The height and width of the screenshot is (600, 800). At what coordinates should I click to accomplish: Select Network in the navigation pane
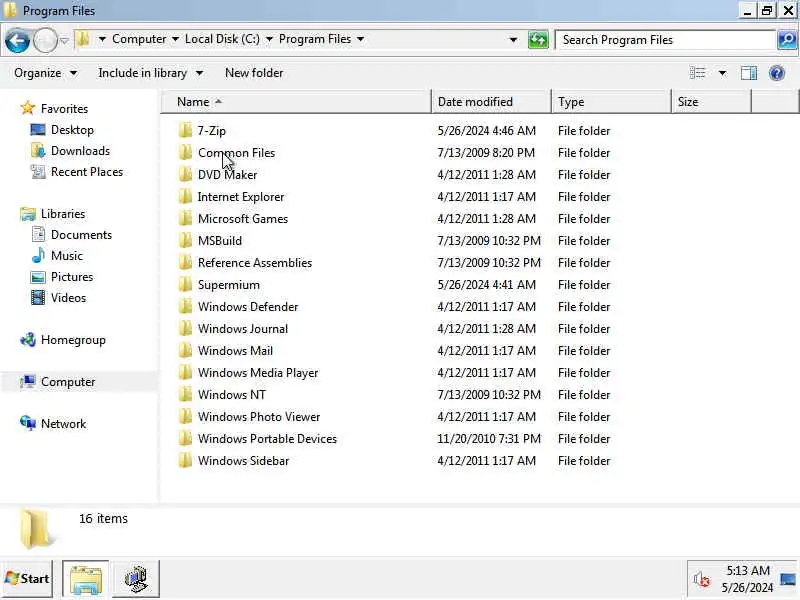63,423
